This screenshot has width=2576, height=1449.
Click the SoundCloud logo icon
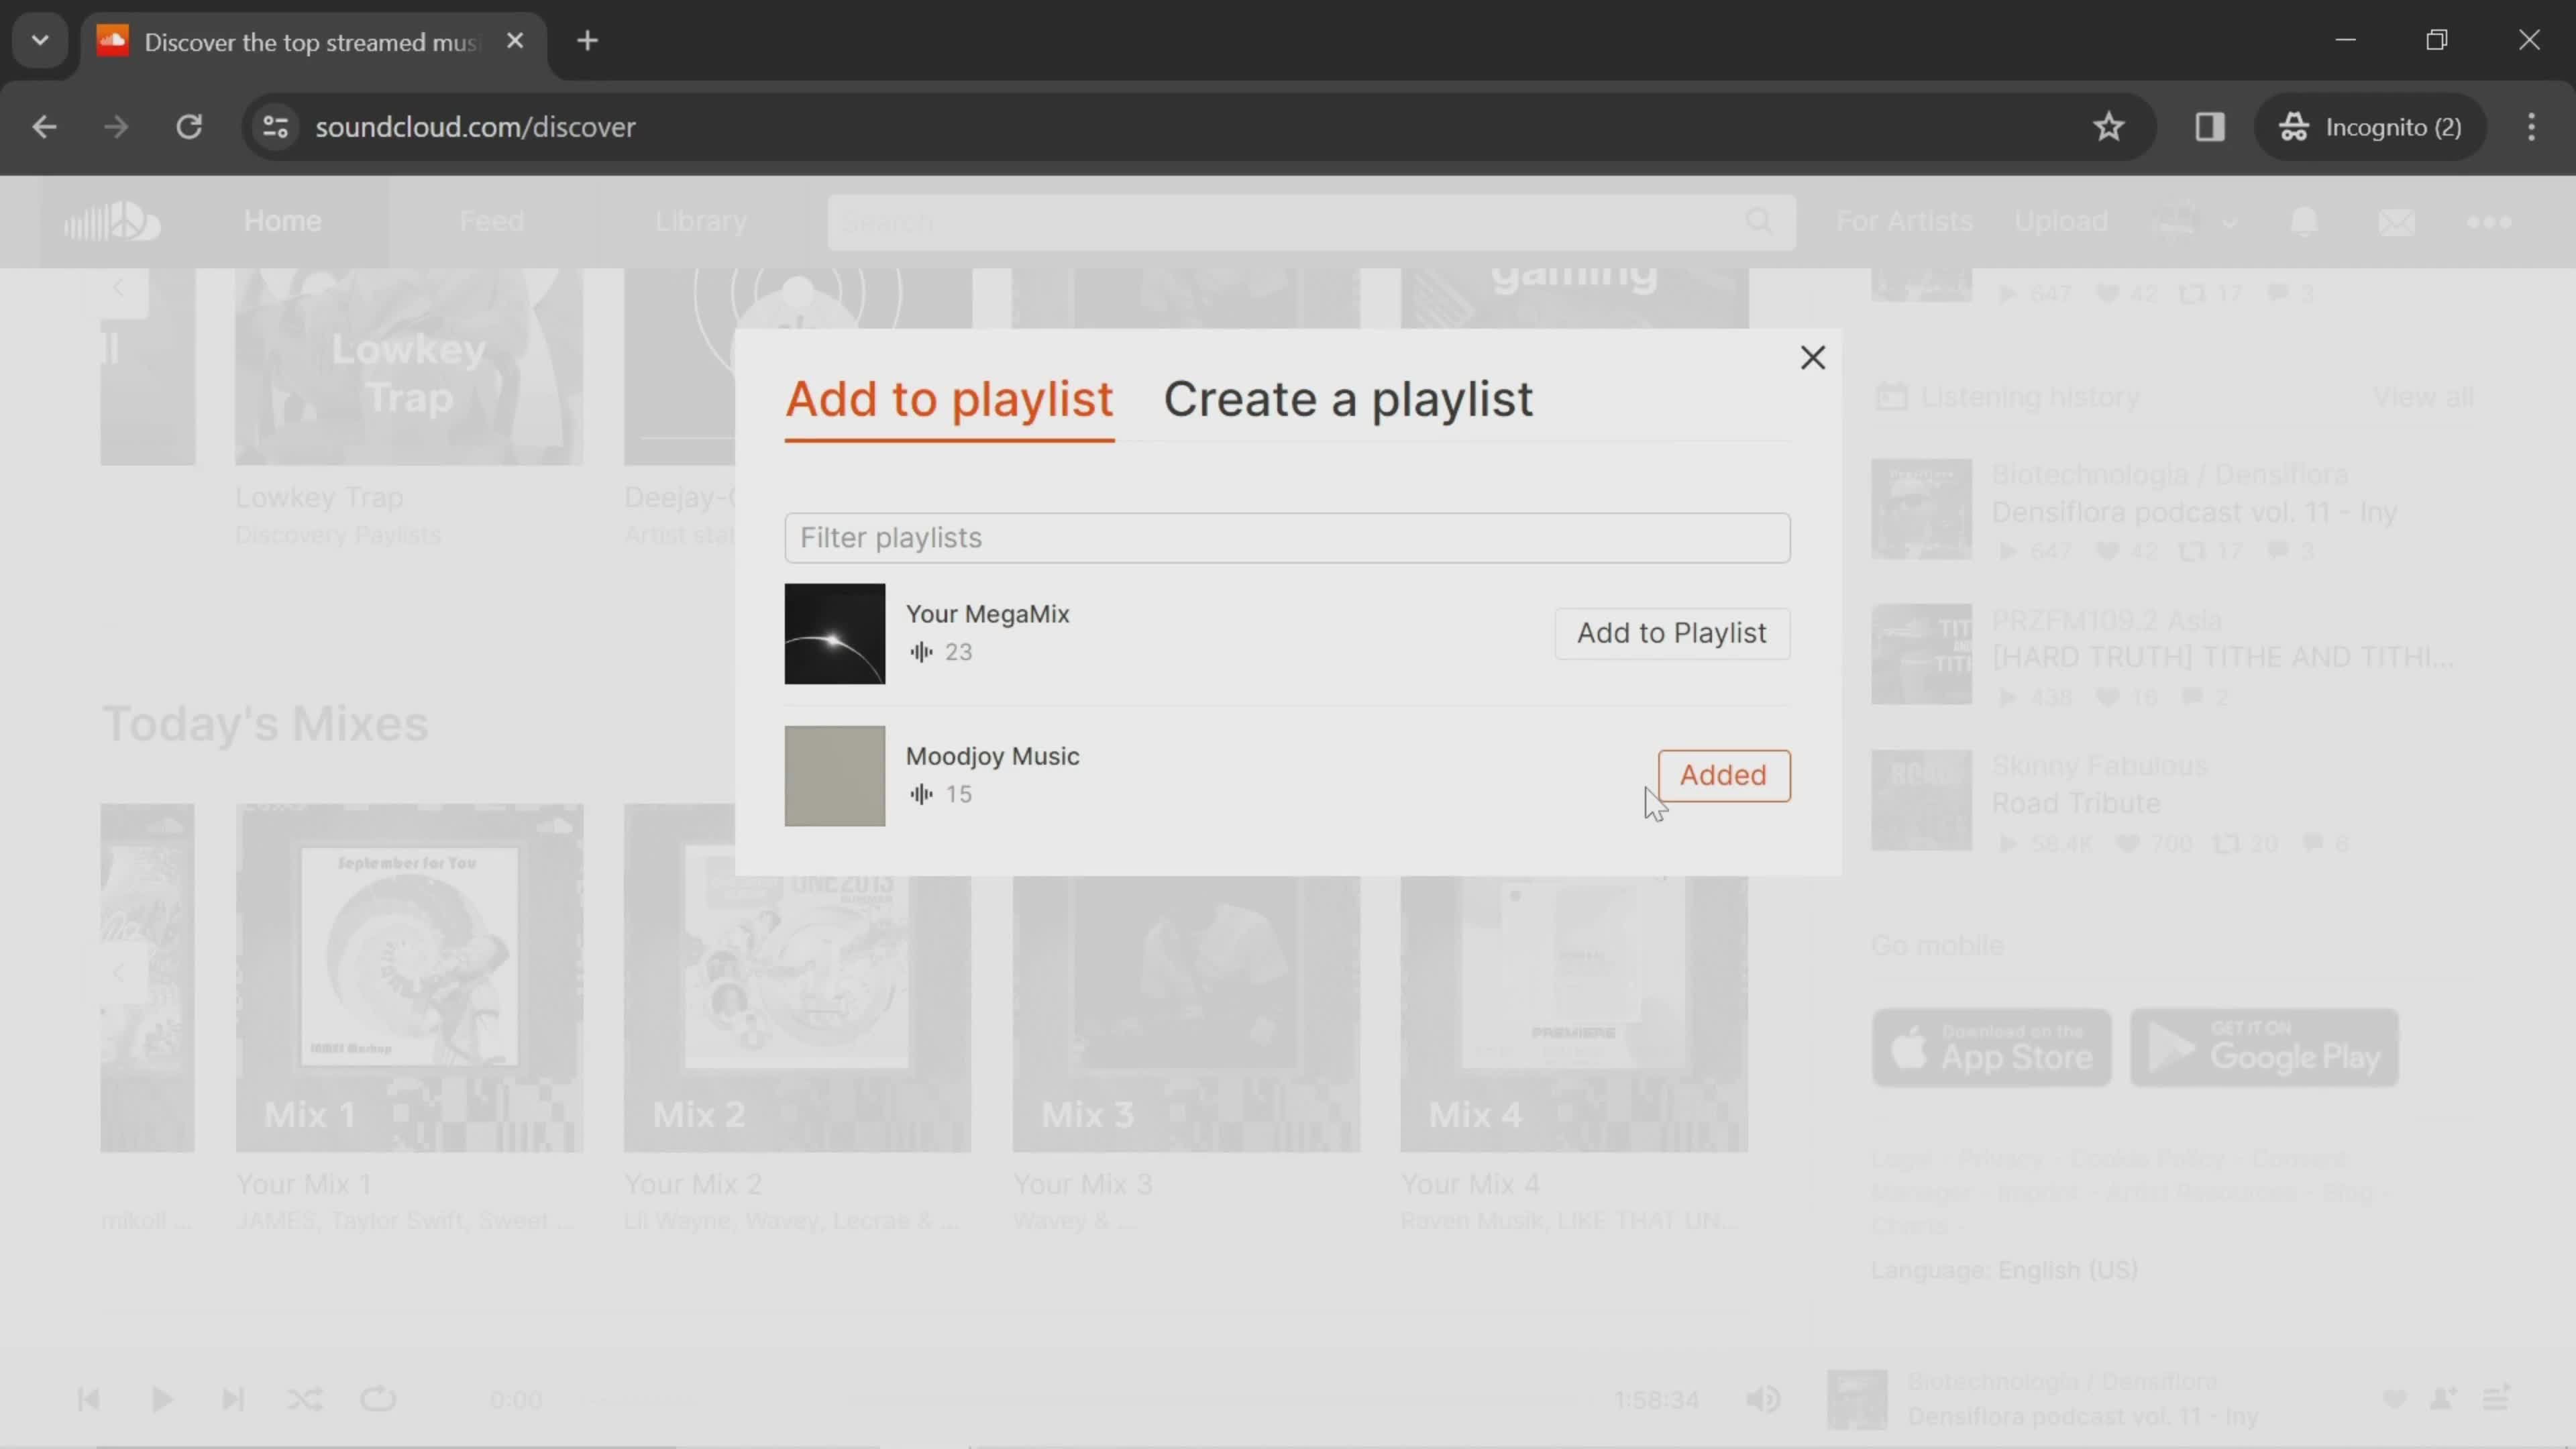[x=110, y=219]
